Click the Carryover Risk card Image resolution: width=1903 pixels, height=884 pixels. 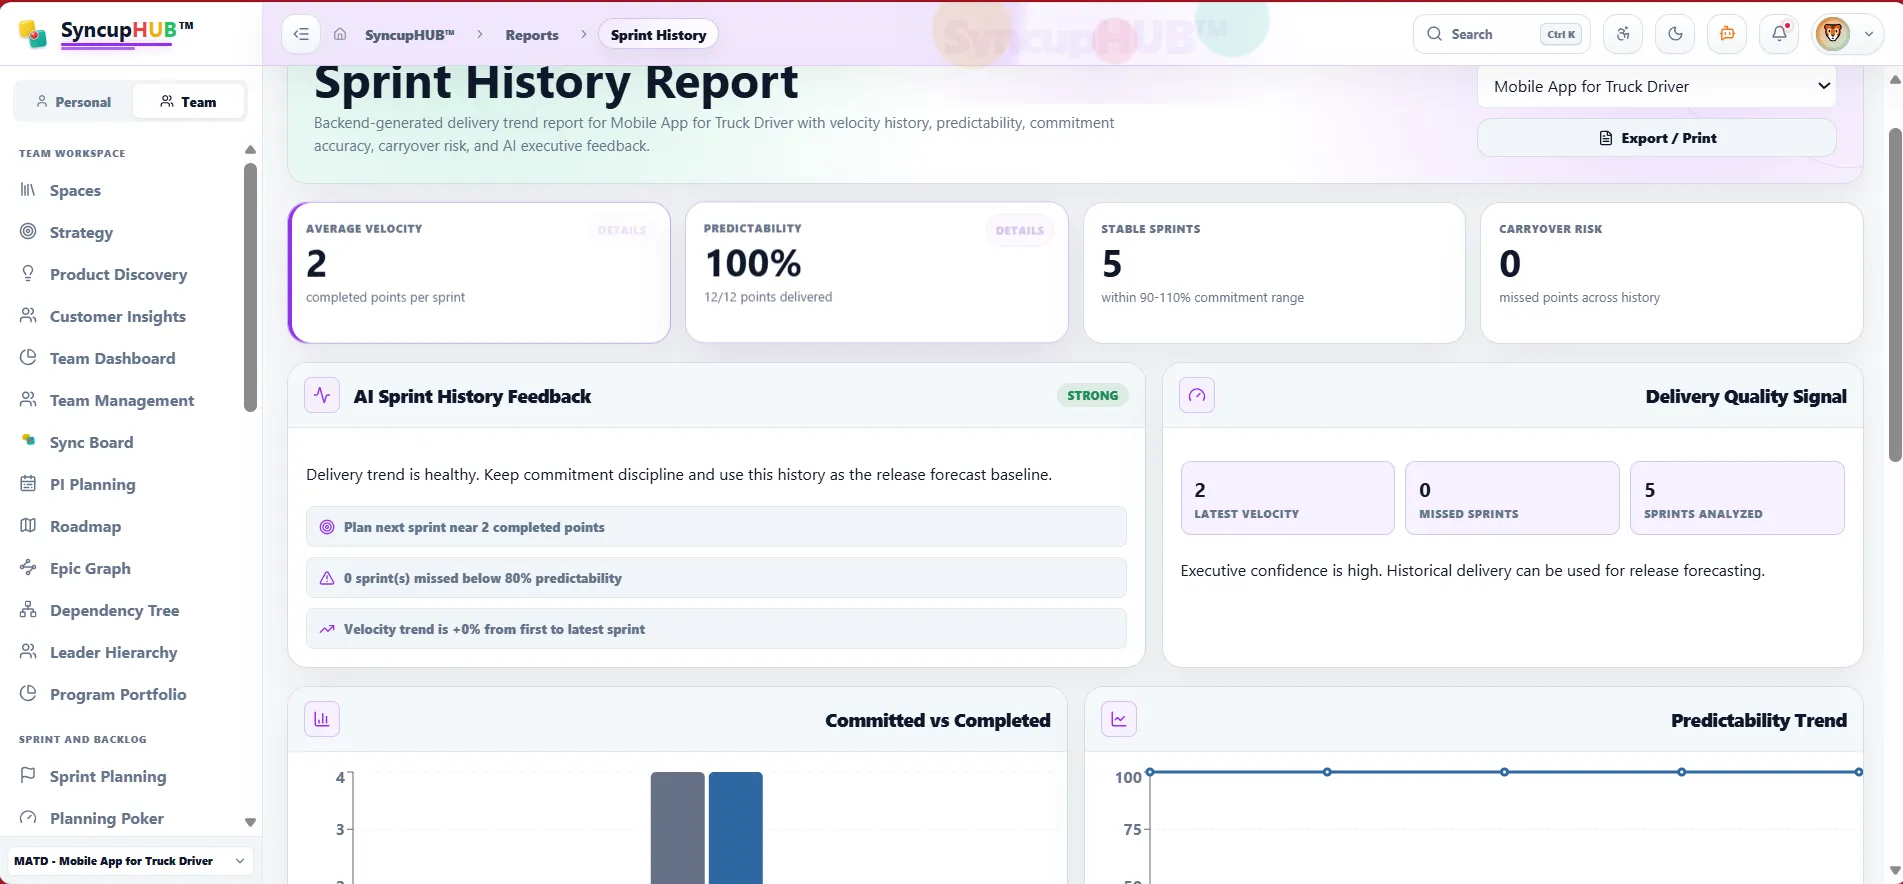click(x=1671, y=273)
